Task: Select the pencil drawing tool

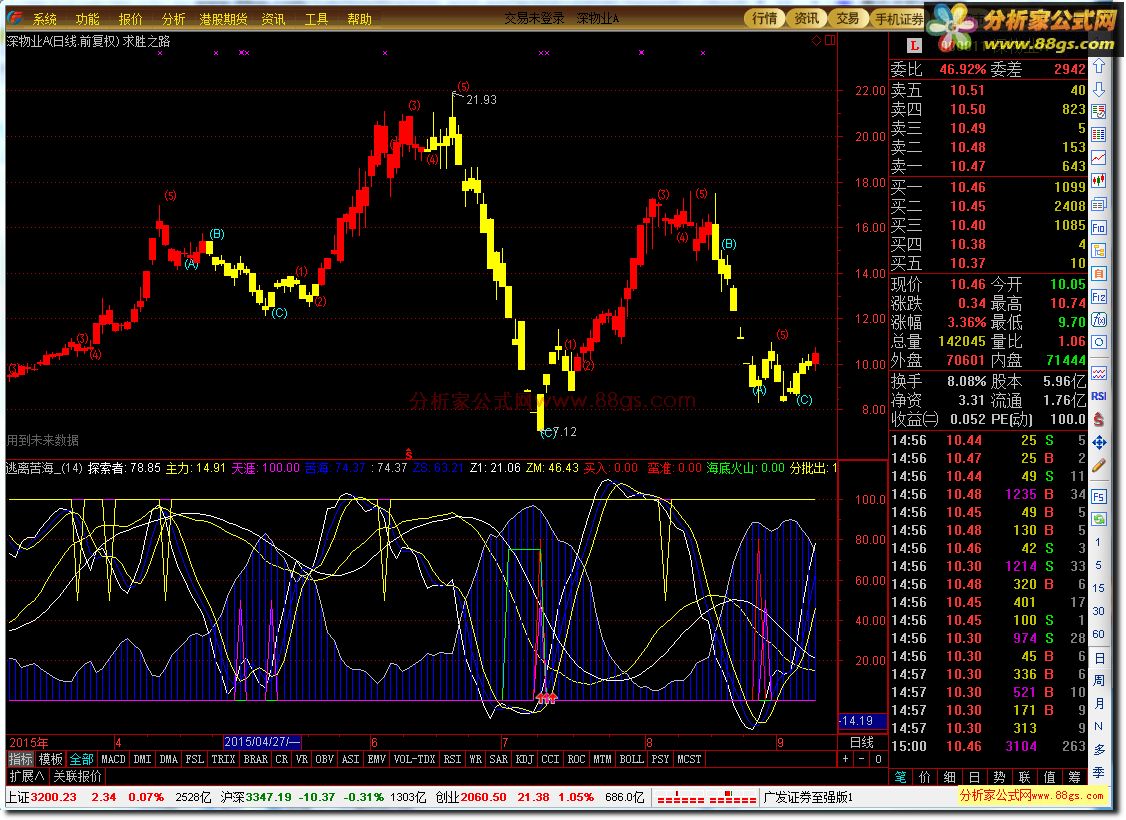Action: click(1099, 466)
